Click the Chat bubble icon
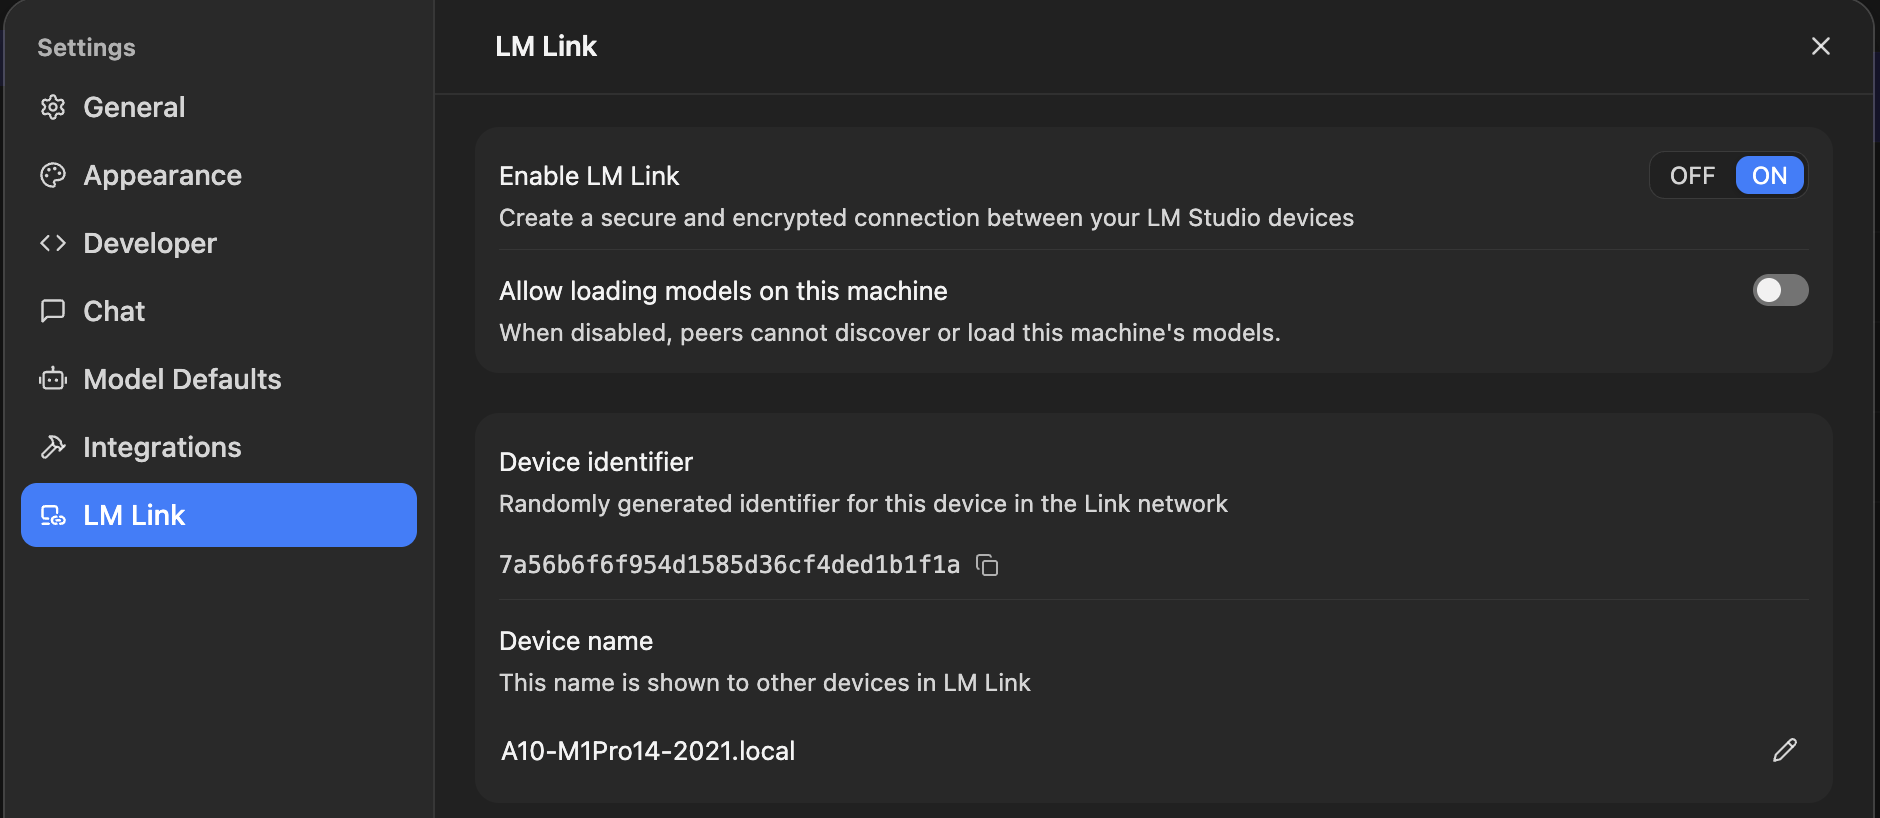Image resolution: width=1880 pixels, height=818 pixels. point(53,311)
